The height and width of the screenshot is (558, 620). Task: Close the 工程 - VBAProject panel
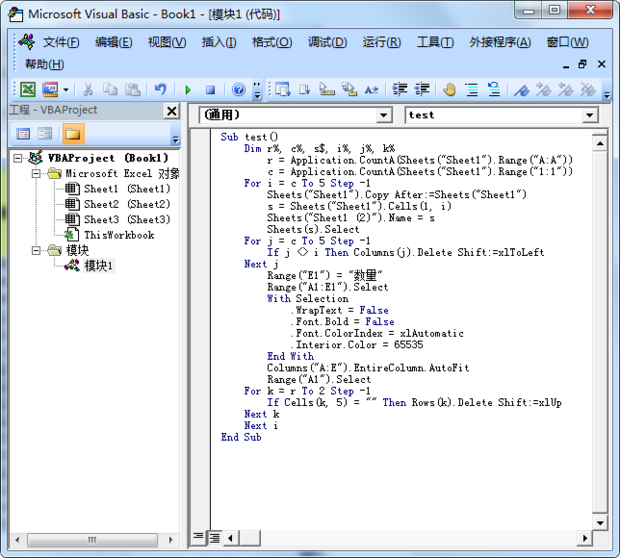[172, 111]
